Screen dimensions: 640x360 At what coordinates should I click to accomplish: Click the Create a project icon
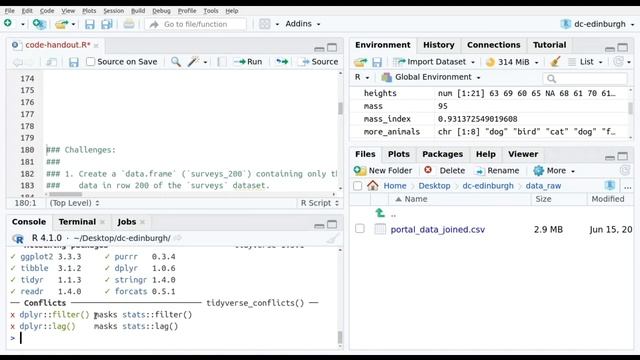(x=39, y=24)
